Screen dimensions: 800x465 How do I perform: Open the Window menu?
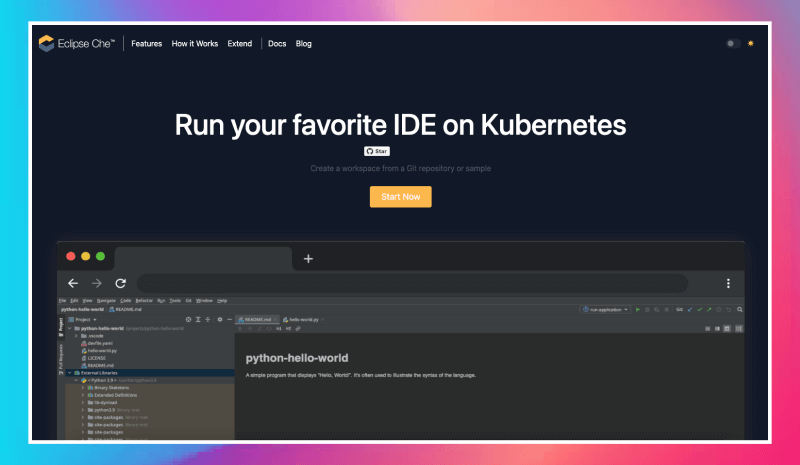pos(204,301)
